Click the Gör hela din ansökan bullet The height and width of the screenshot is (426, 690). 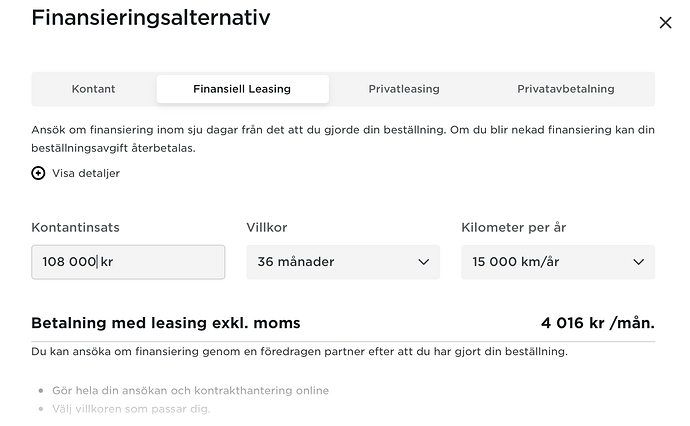[x=188, y=390]
